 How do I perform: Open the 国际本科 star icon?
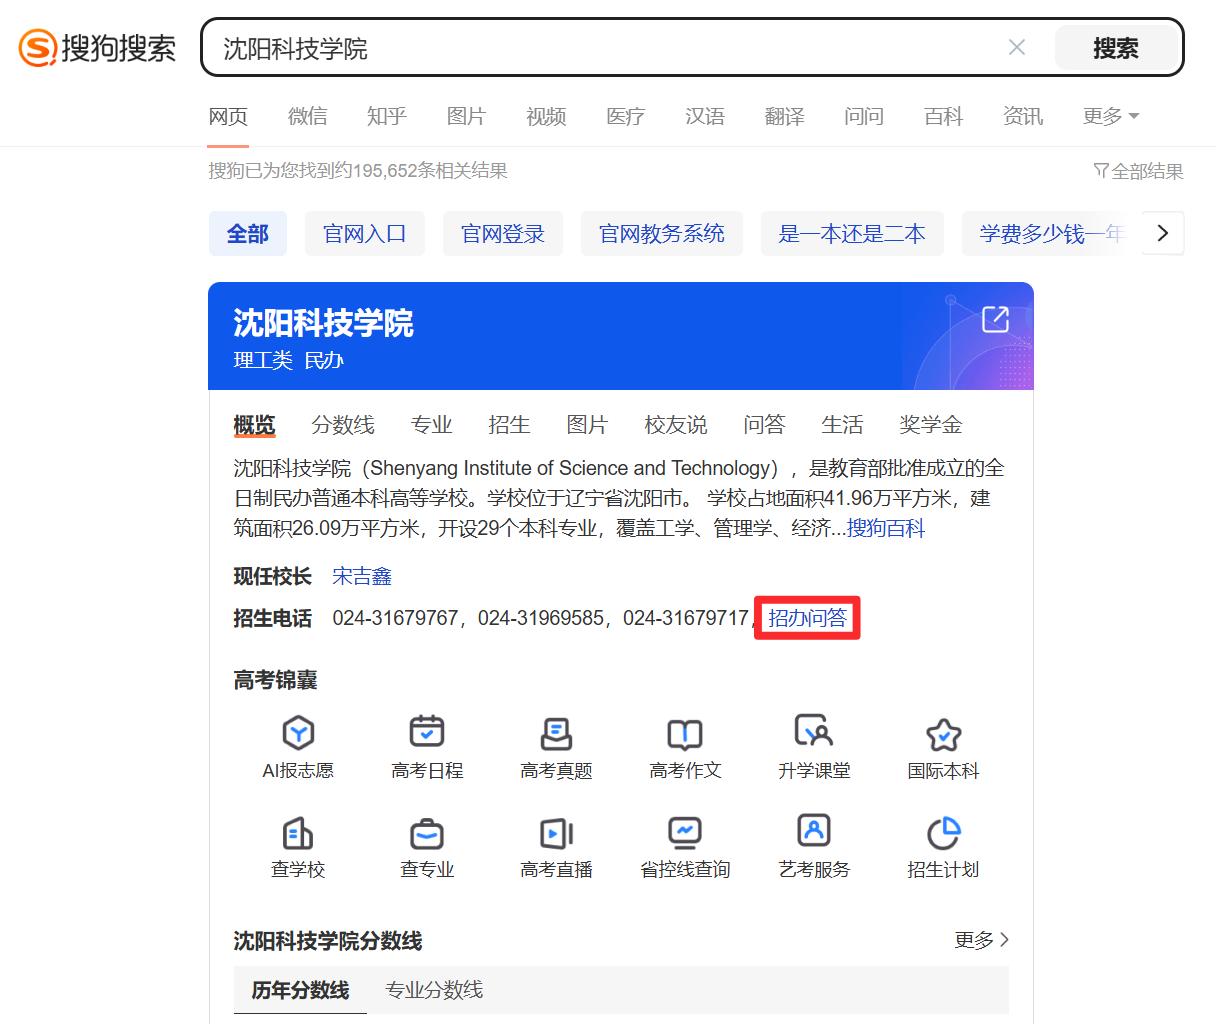(943, 734)
